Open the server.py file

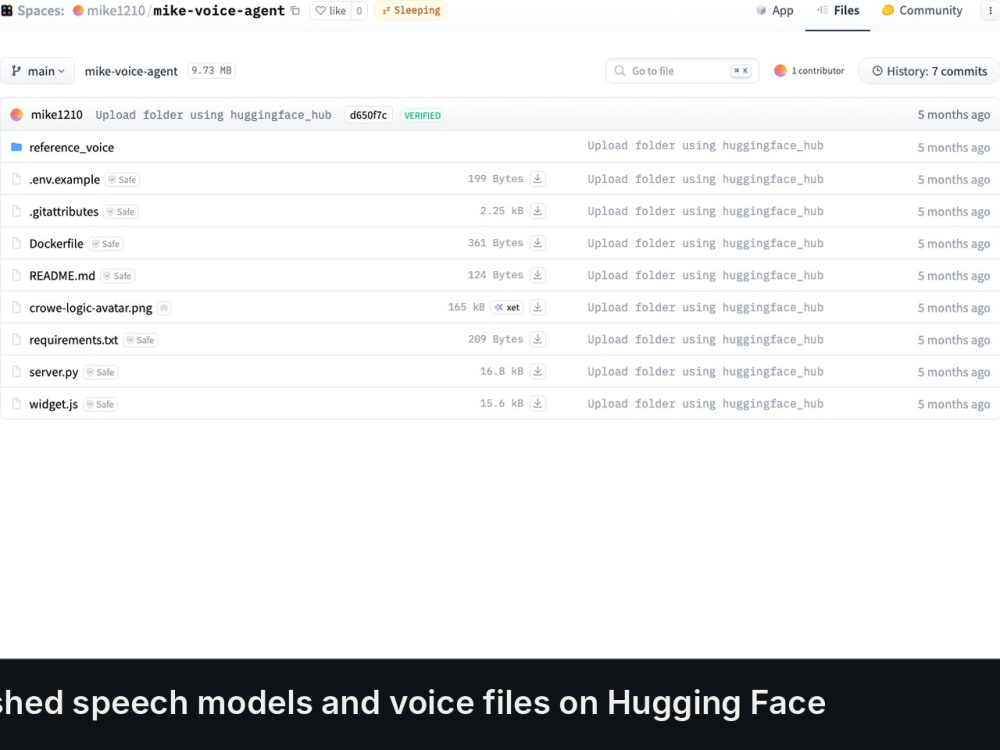[54, 372]
